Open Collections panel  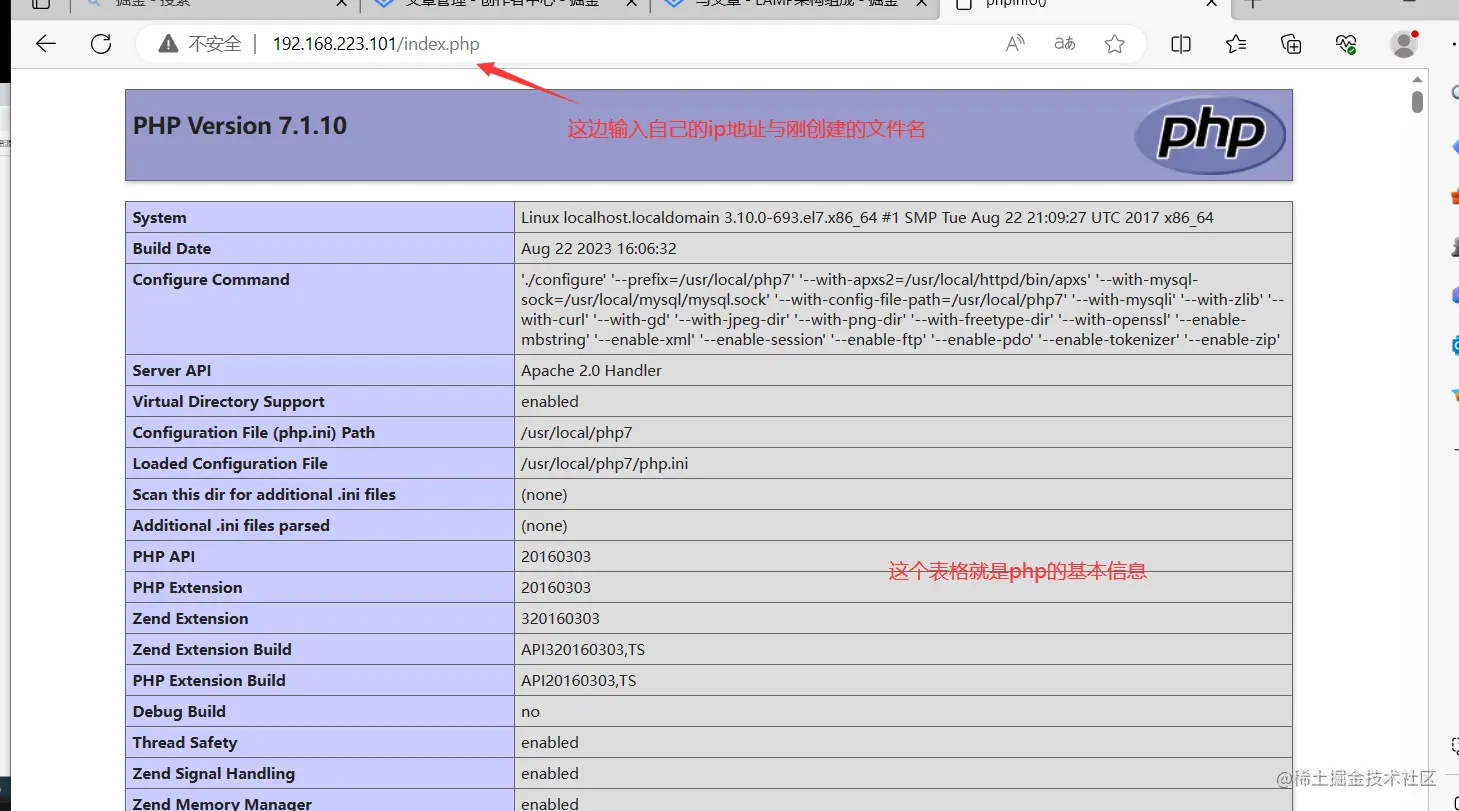pos(1291,44)
